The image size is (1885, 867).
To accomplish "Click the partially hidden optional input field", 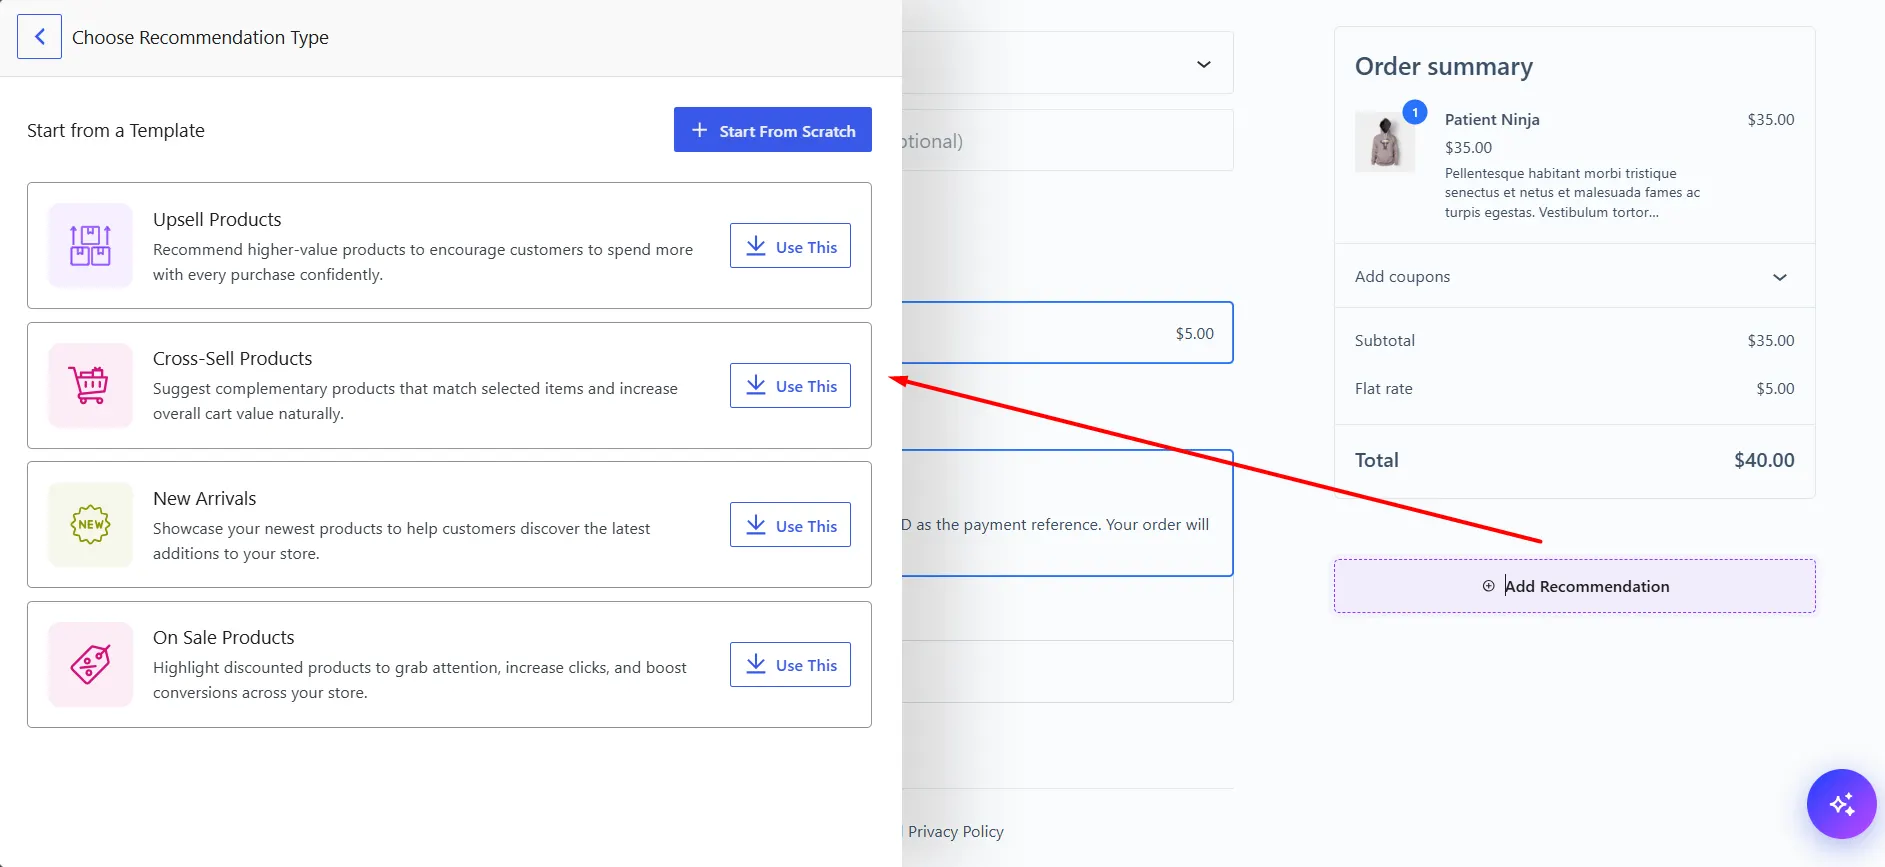I will click(1067, 140).
